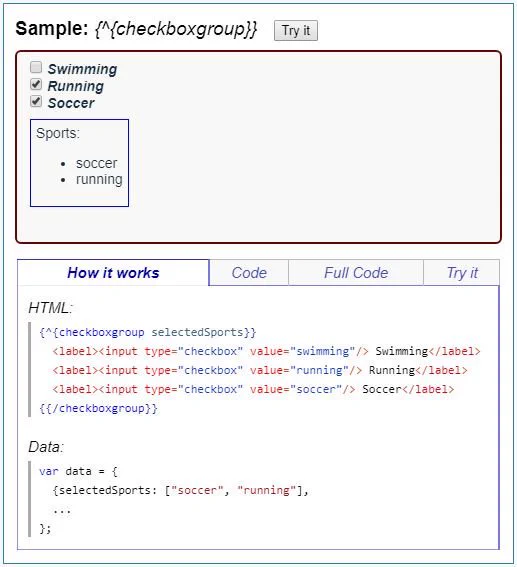Viewport: 517px width, 567px height.
Task: Click the Soccer label text
Action: [x=71, y=103]
